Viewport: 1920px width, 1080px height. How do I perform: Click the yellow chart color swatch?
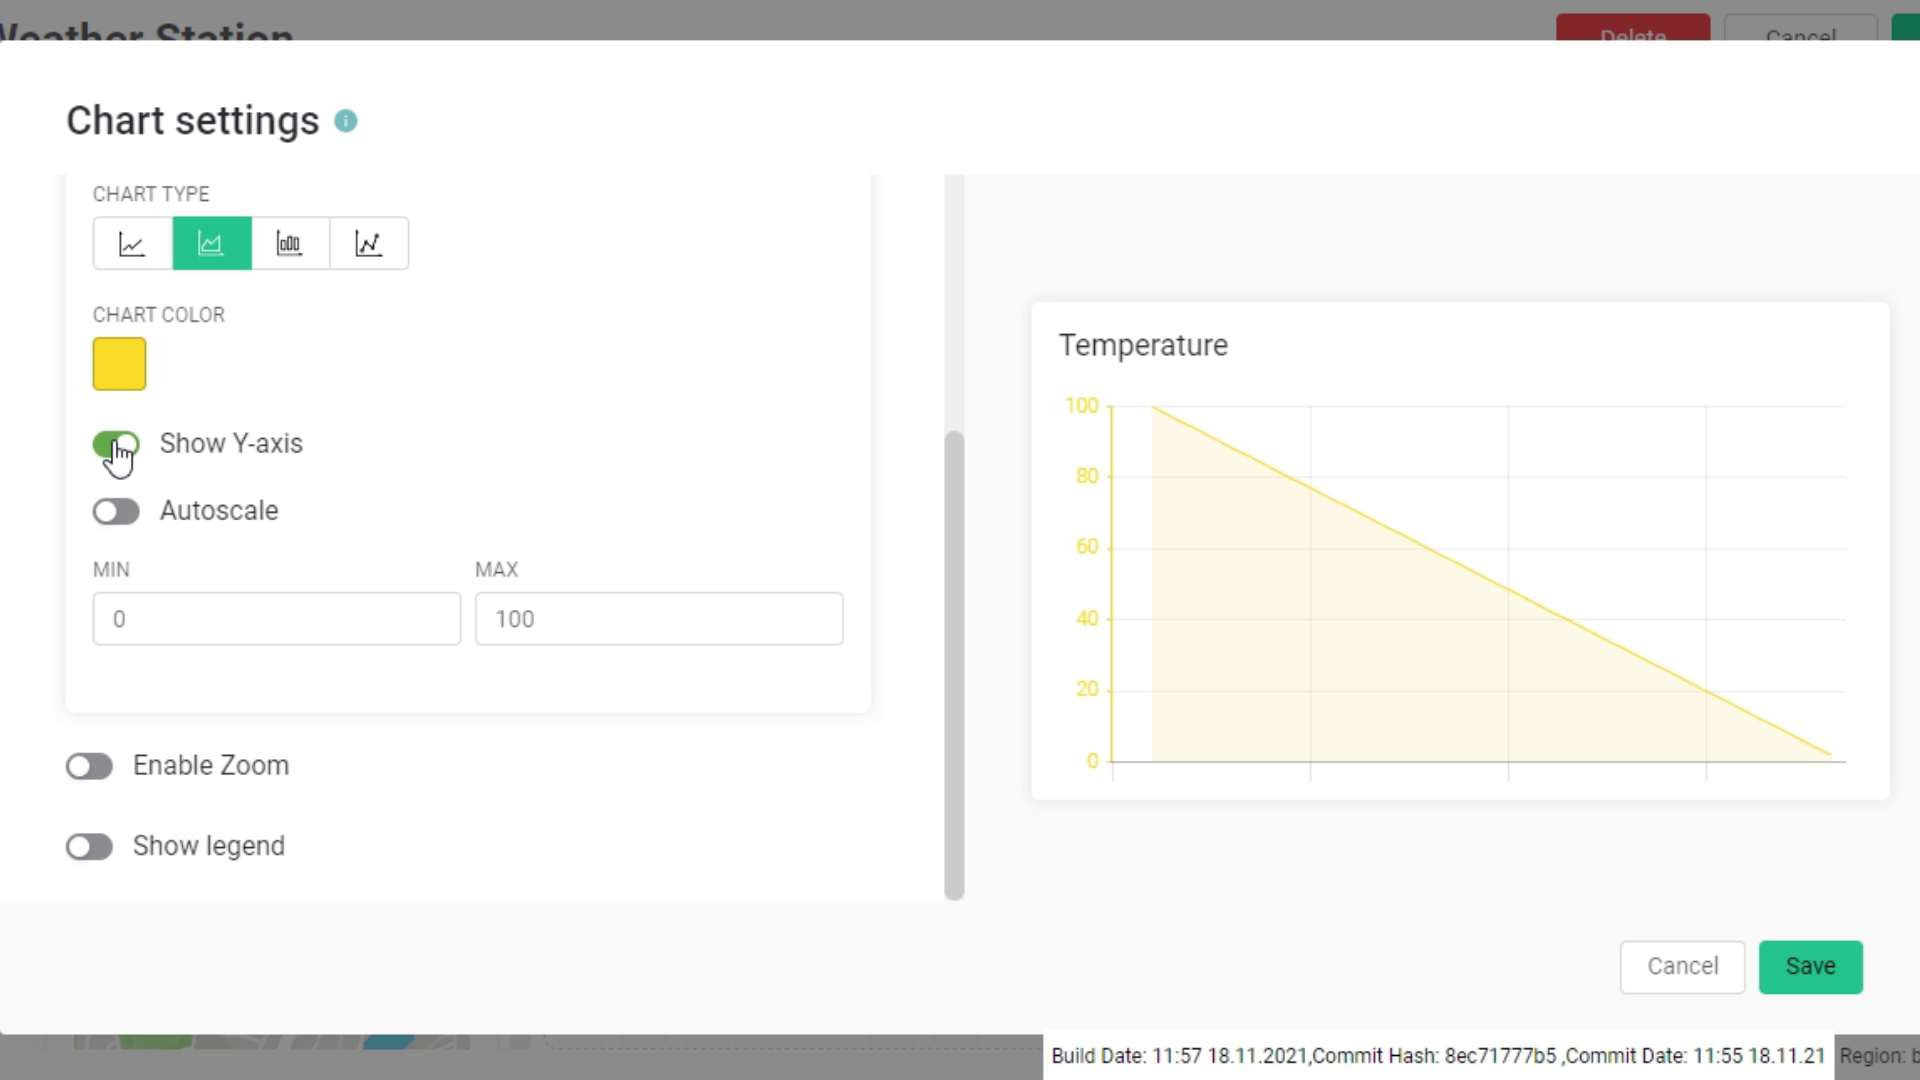pos(119,364)
